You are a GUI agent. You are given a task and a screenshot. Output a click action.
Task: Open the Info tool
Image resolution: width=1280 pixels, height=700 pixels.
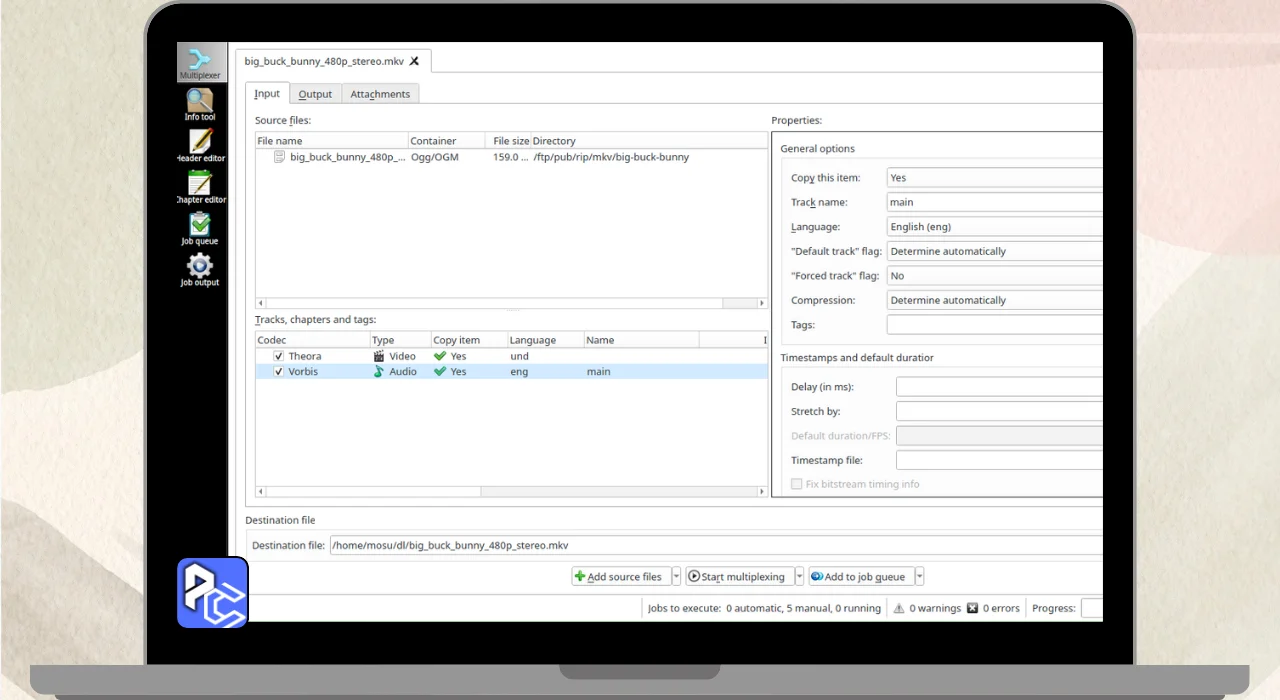click(200, 104)
